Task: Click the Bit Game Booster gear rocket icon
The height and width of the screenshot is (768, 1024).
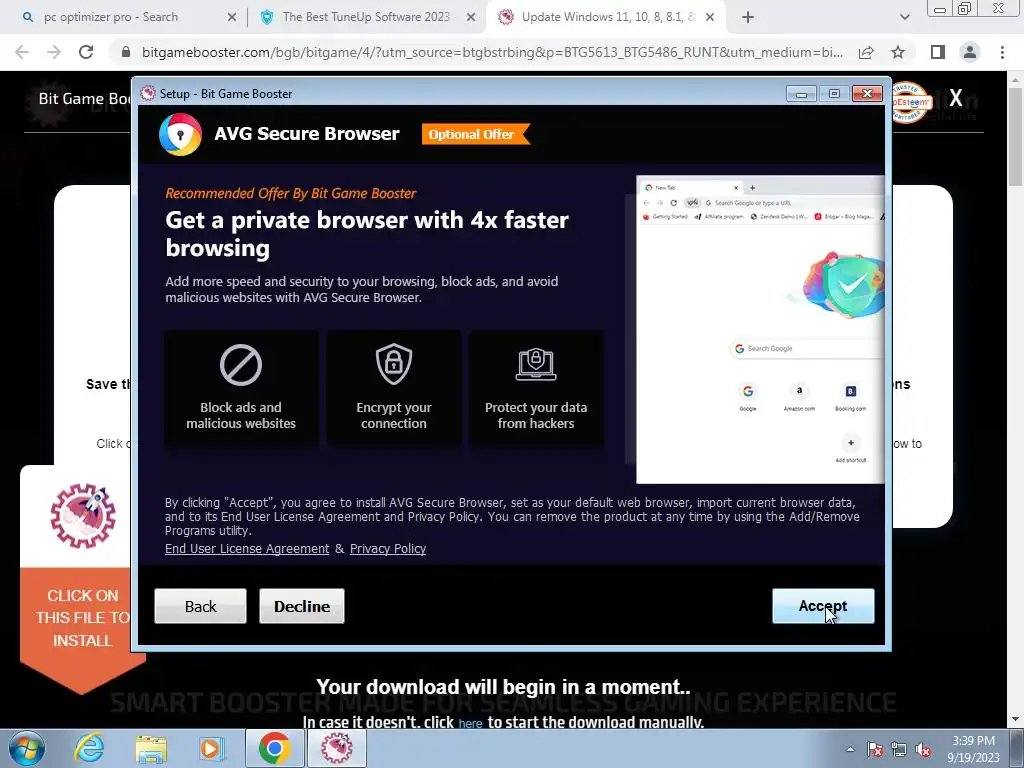Action: pyautogui.click(x=83, y=516)
